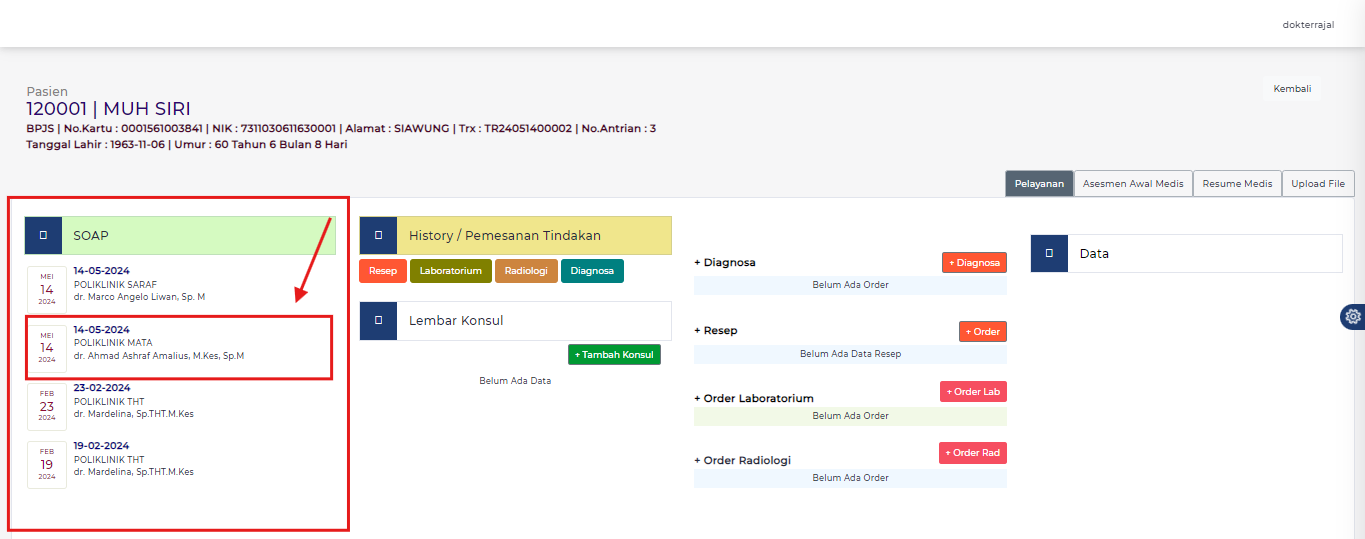Click the + Order Lab button
Viewport: 1365px width, 539px height.
click(x=973, y=392)
